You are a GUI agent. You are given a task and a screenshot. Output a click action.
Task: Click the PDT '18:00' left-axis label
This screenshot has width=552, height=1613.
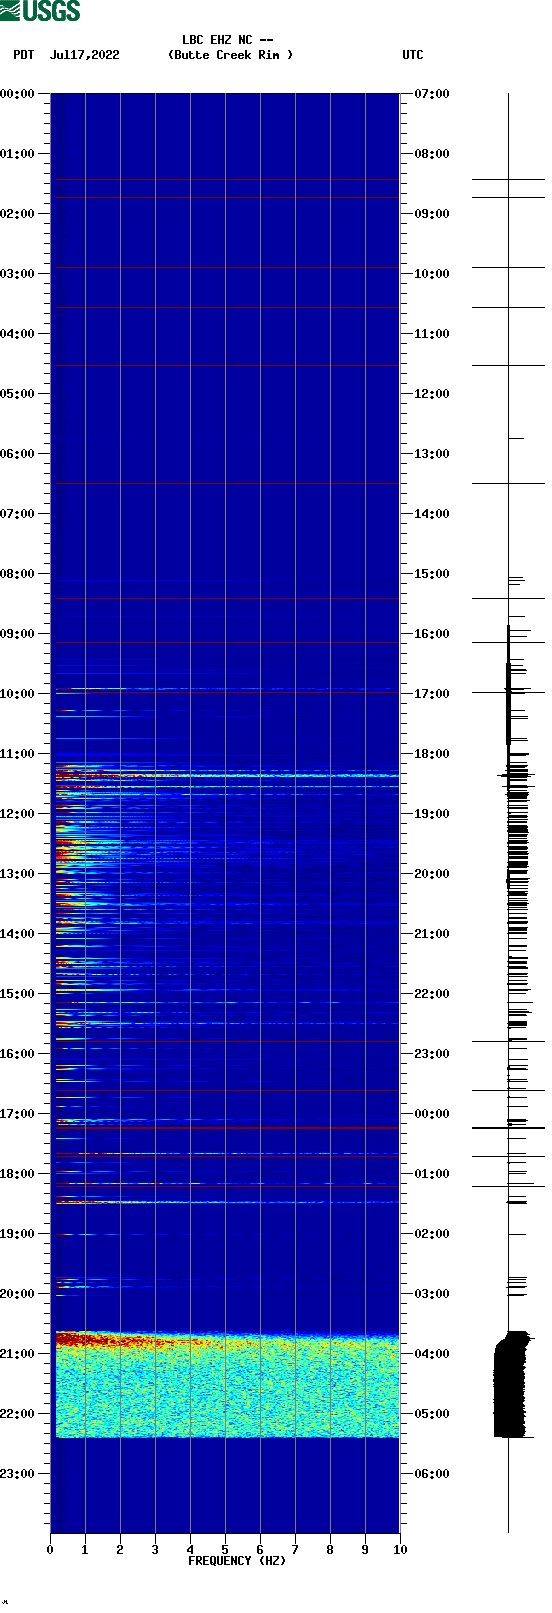click(17, 1174)
